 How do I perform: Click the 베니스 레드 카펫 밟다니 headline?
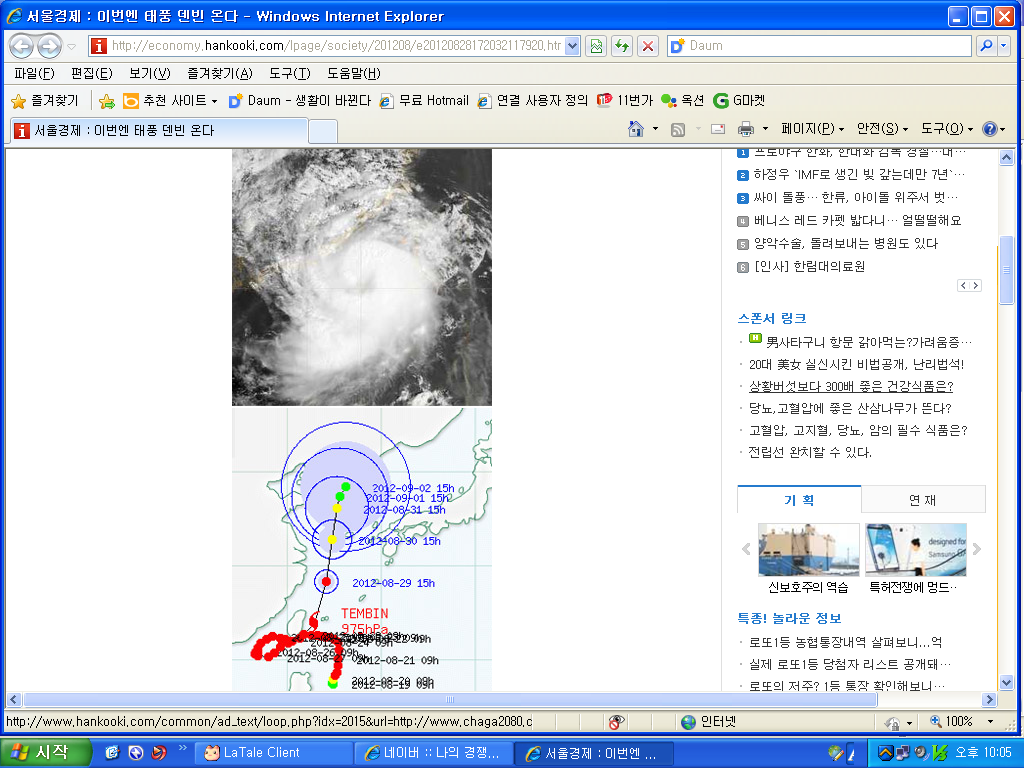pos(858,221)
